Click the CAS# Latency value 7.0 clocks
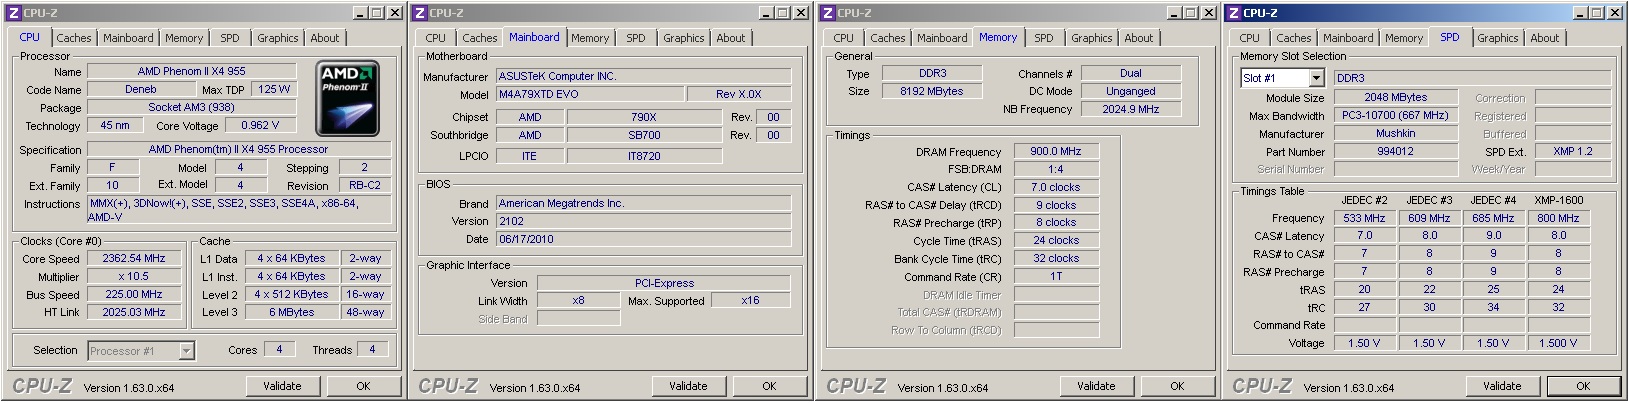1629x403 pixels. point(1056,187)
